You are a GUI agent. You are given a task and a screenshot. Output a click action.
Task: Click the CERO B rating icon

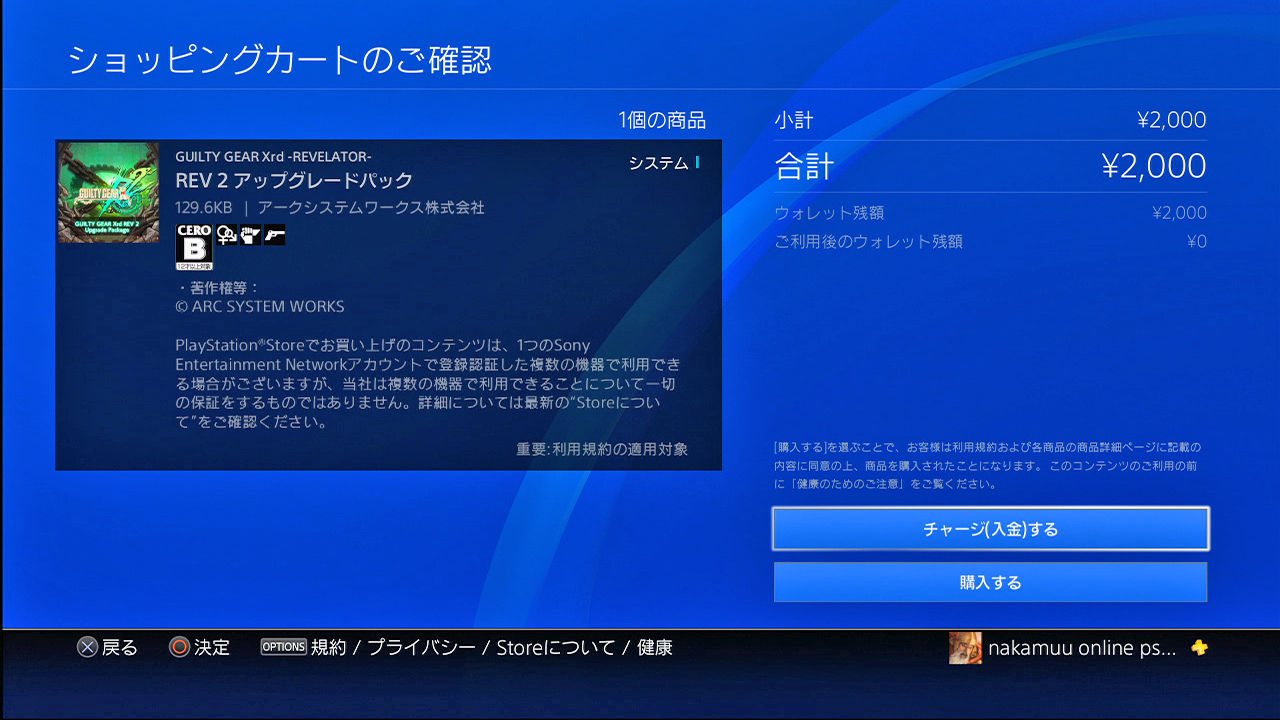pyautogui.click(x=194, y=247)
